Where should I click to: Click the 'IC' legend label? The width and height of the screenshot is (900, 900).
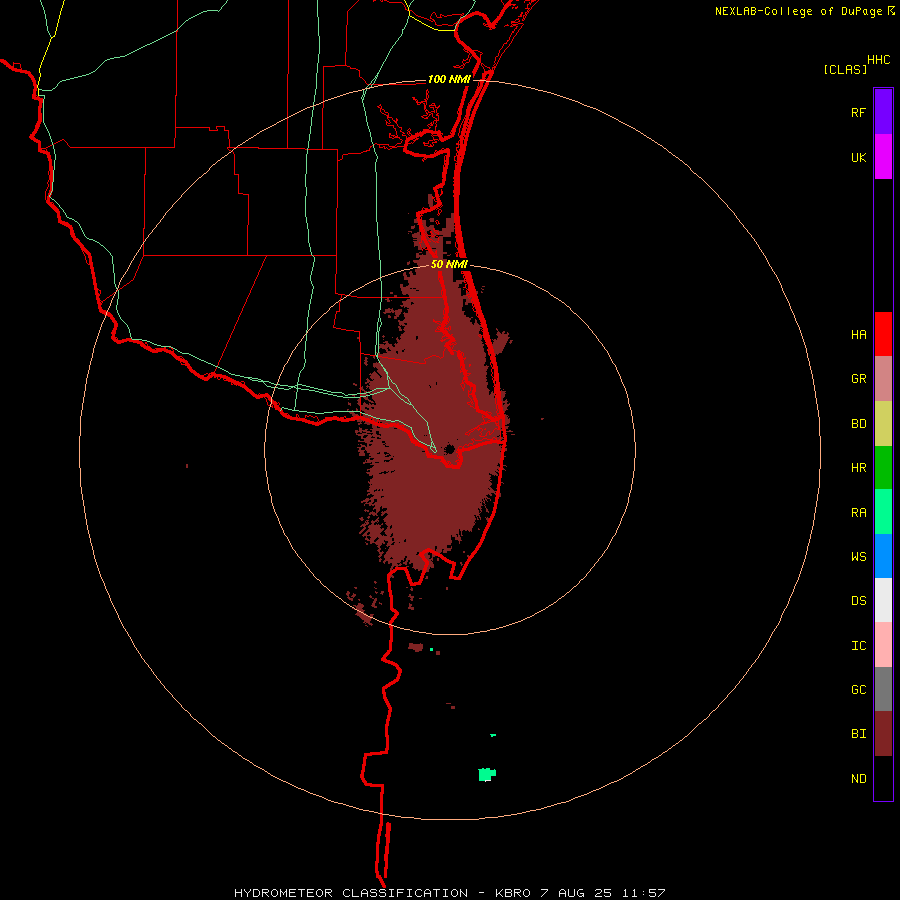[x=858, y=646]
